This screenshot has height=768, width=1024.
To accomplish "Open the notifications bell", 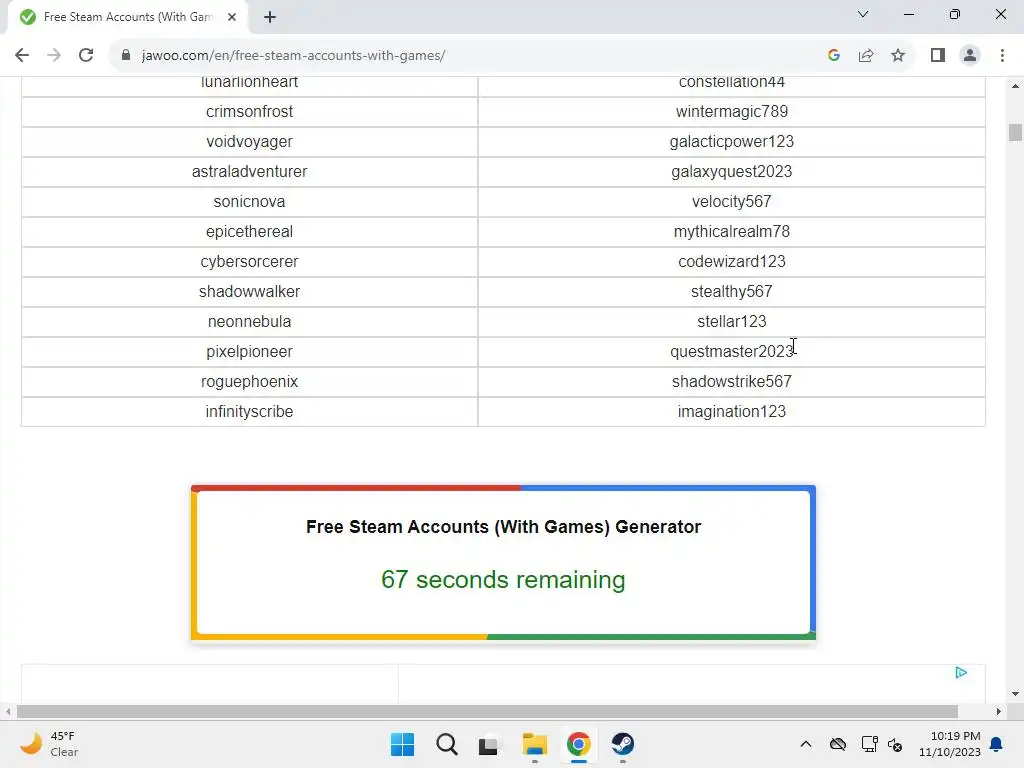I will coord(997,744).
